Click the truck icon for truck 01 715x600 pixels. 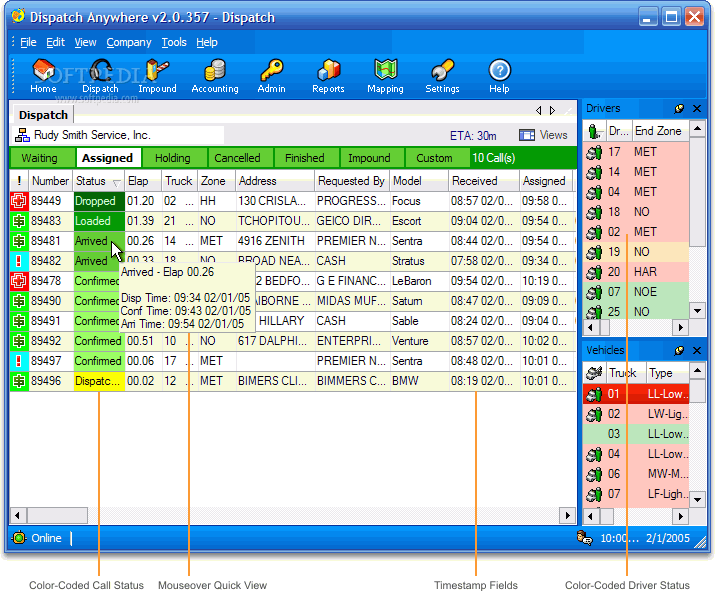[x=594, y=394]
